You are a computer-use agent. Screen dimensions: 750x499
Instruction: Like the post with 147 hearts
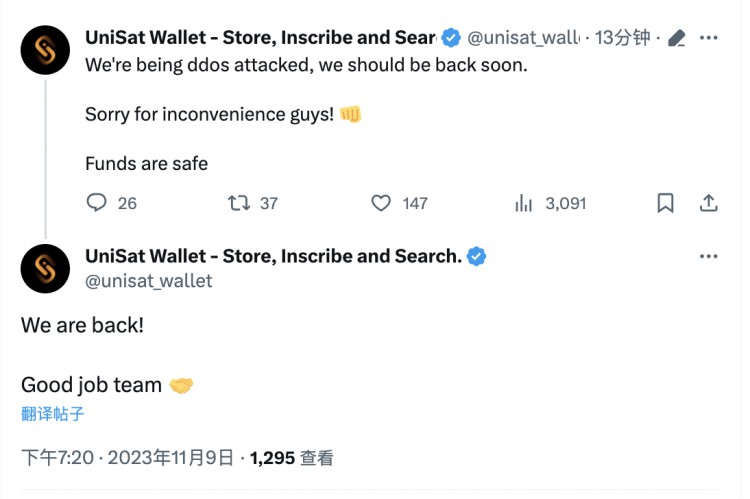(381, 203)
